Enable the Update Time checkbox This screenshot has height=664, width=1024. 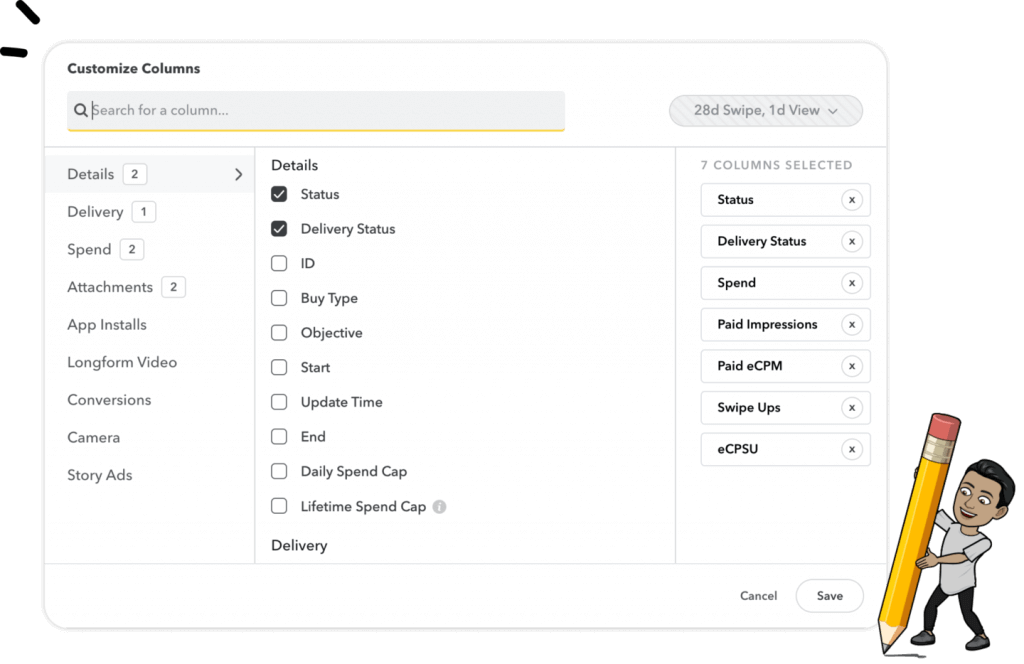coord(279,402)
